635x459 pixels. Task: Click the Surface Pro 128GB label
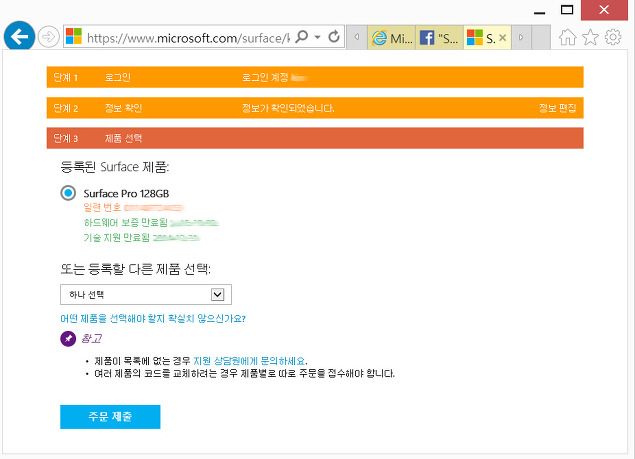(x=126, y=194)
